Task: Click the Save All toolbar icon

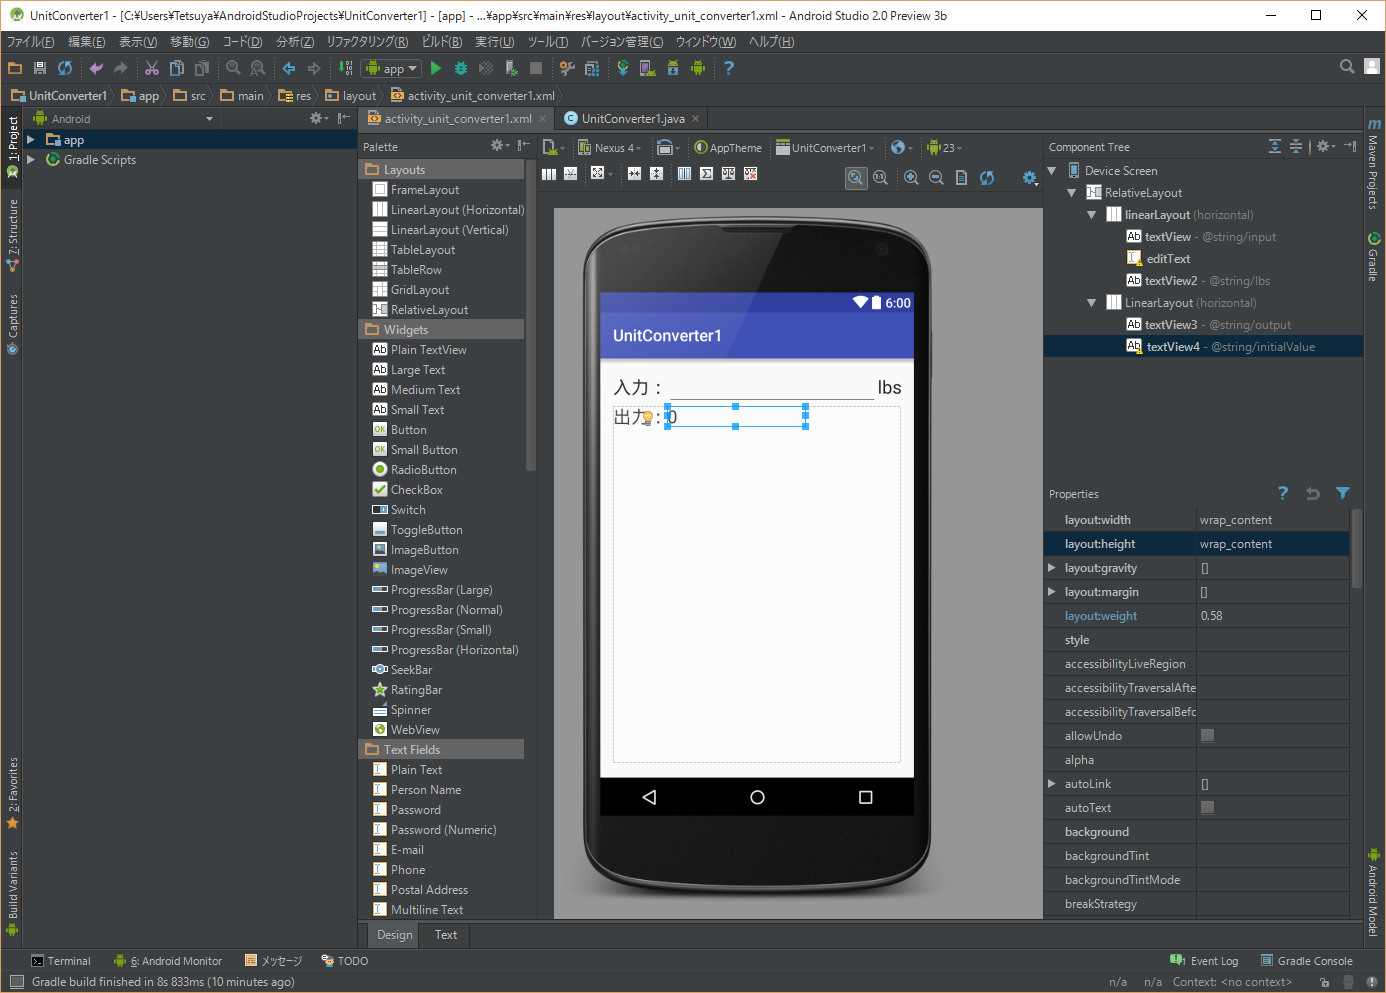Action: (40, 68)
